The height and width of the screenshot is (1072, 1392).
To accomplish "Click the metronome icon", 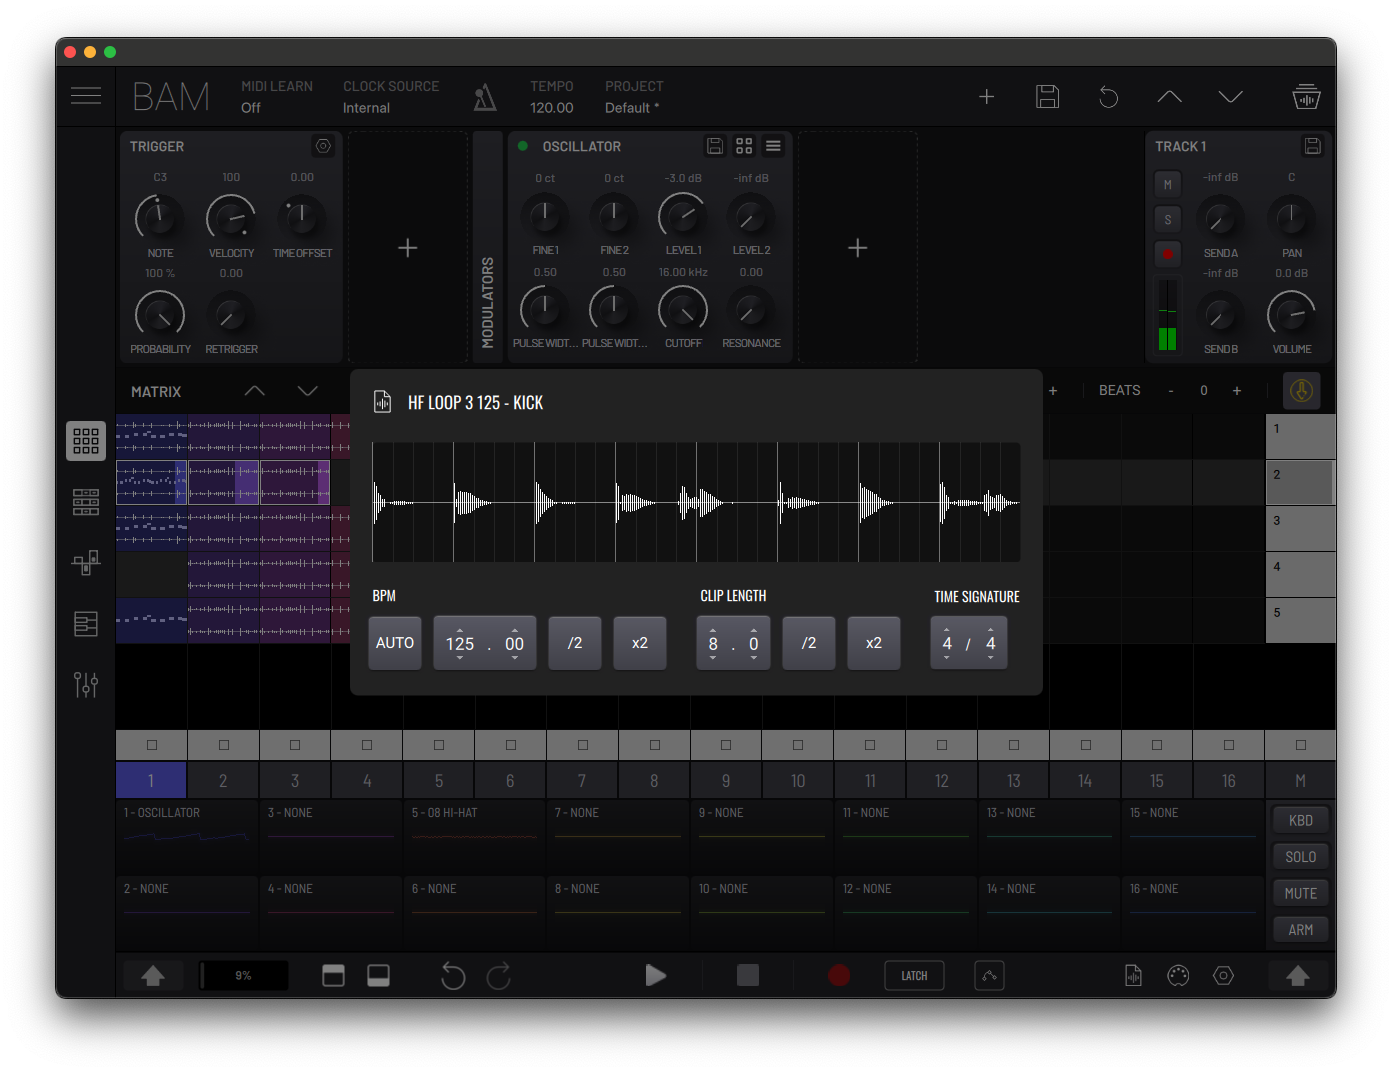I will pos(485,97).
